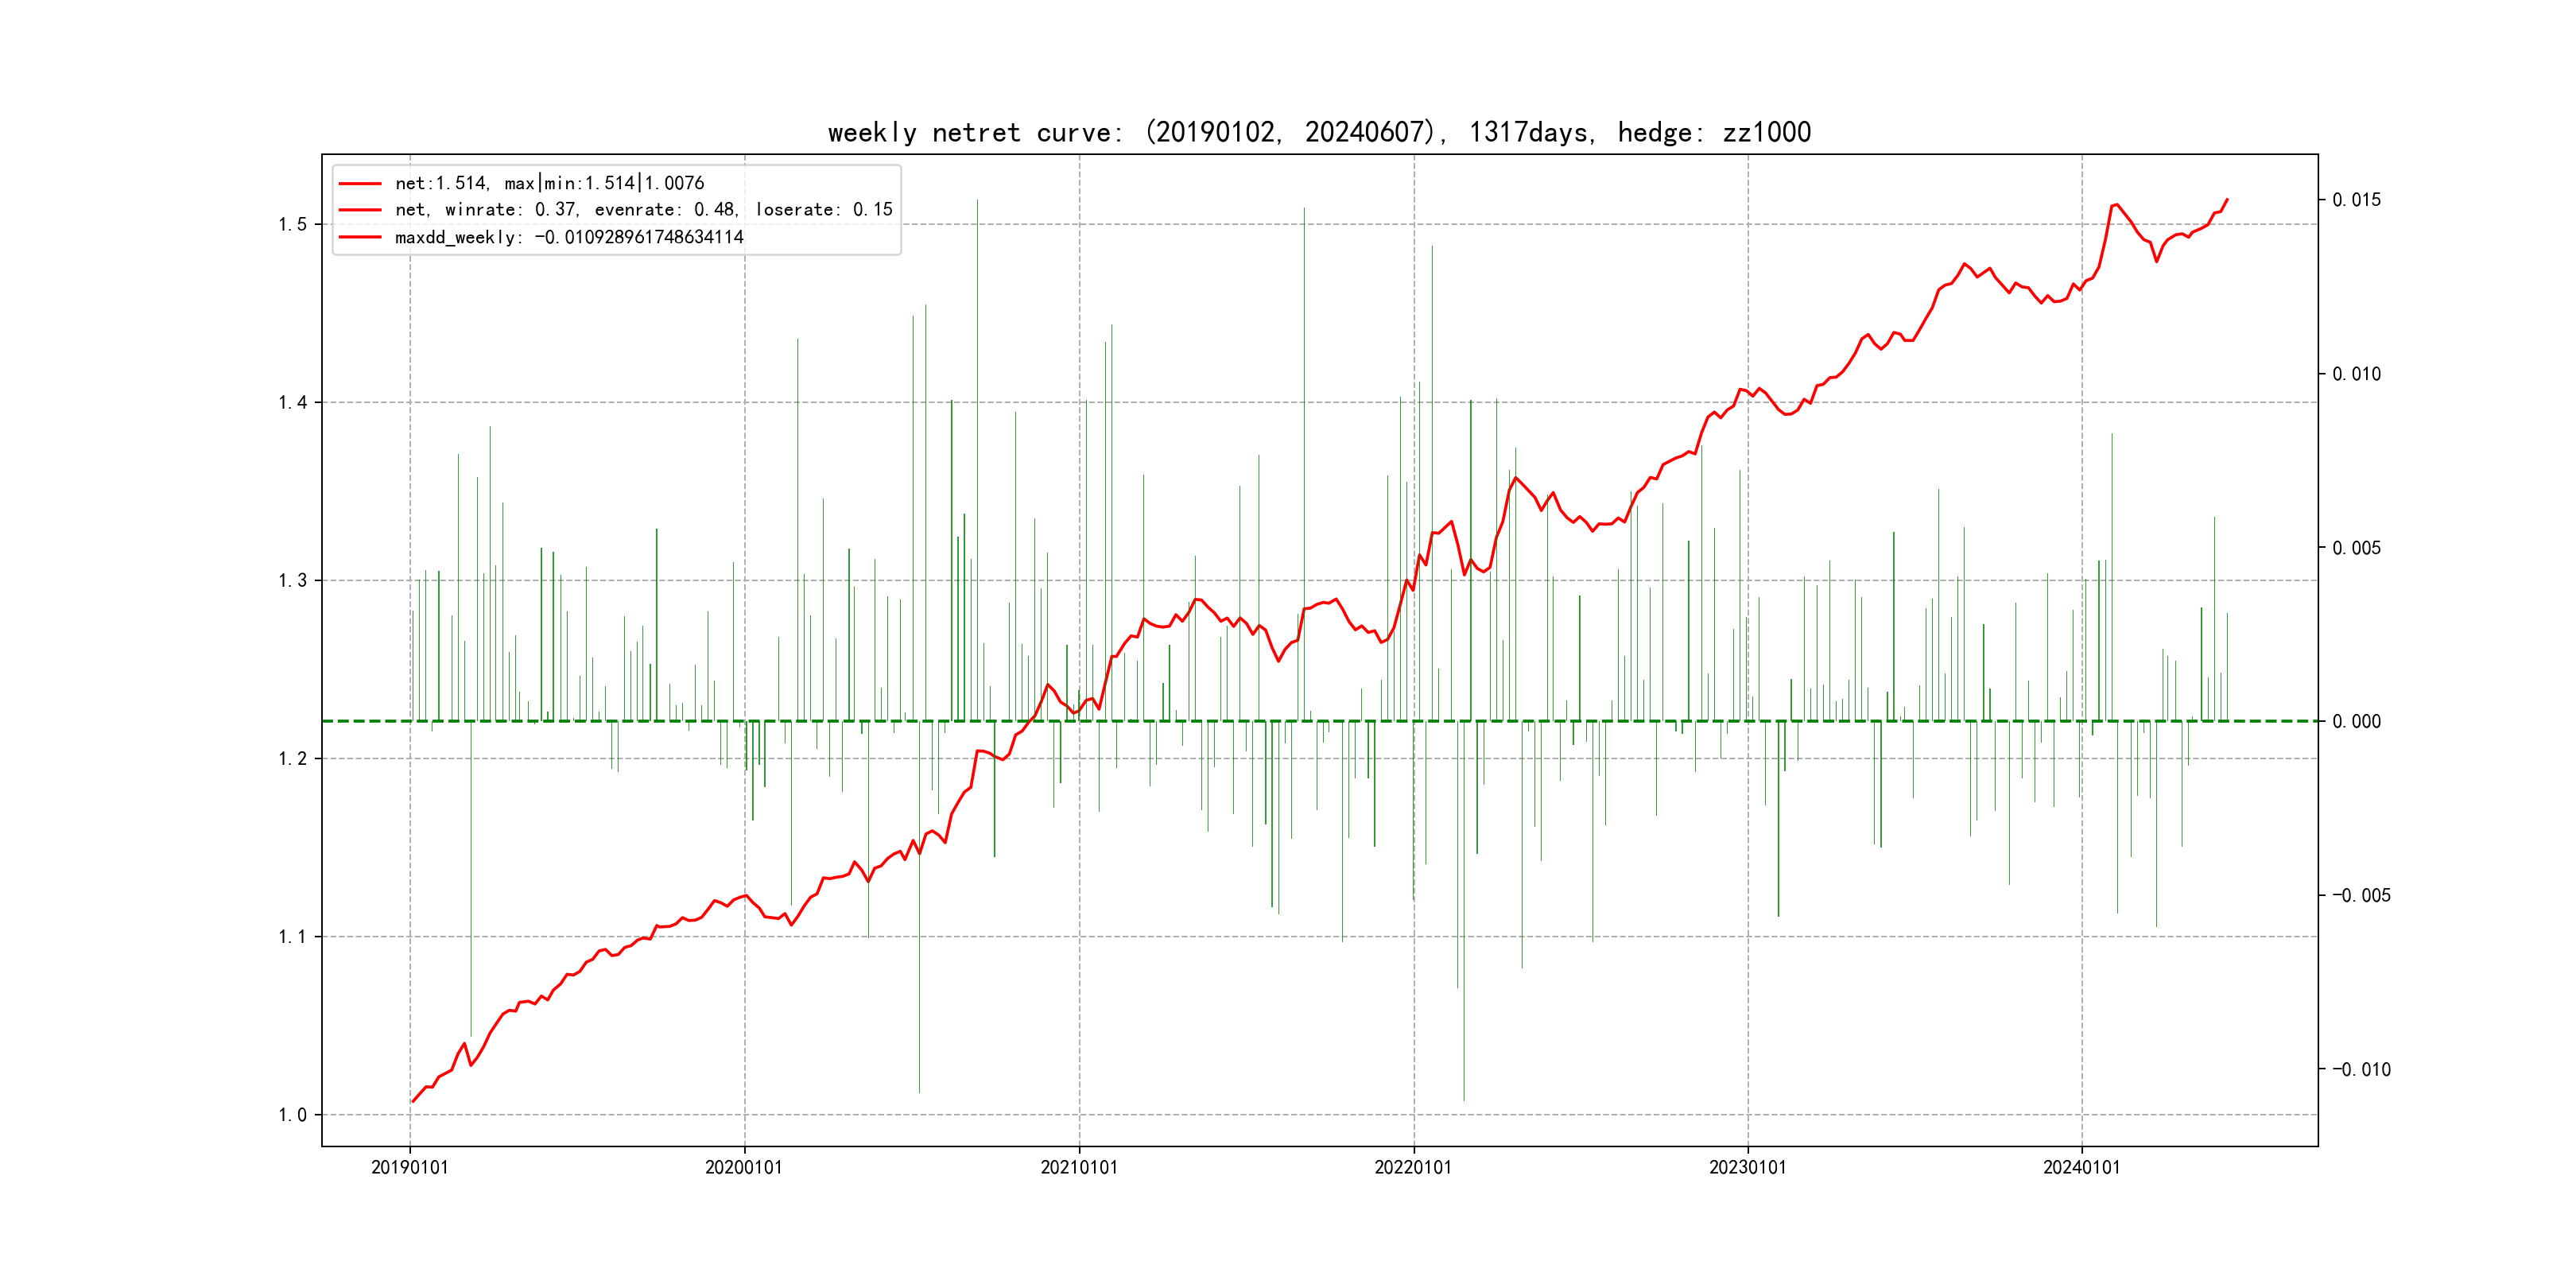Click the 1.1 left y-axis label

pos(292,937)
